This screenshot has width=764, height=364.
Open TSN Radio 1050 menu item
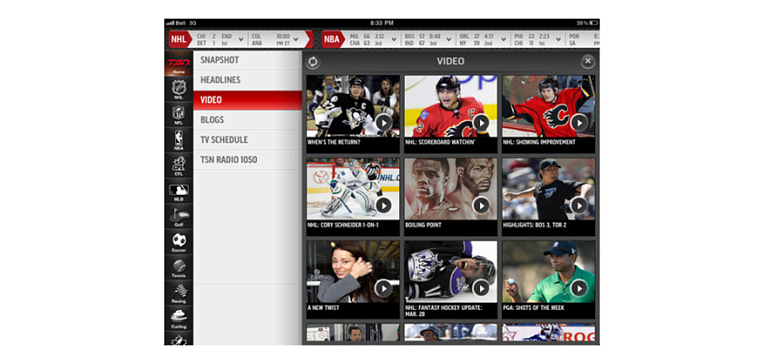coord(248,160)
